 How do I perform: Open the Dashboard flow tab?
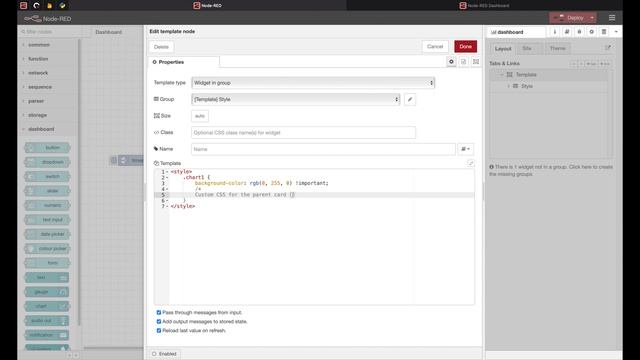(x=109, y=32)
